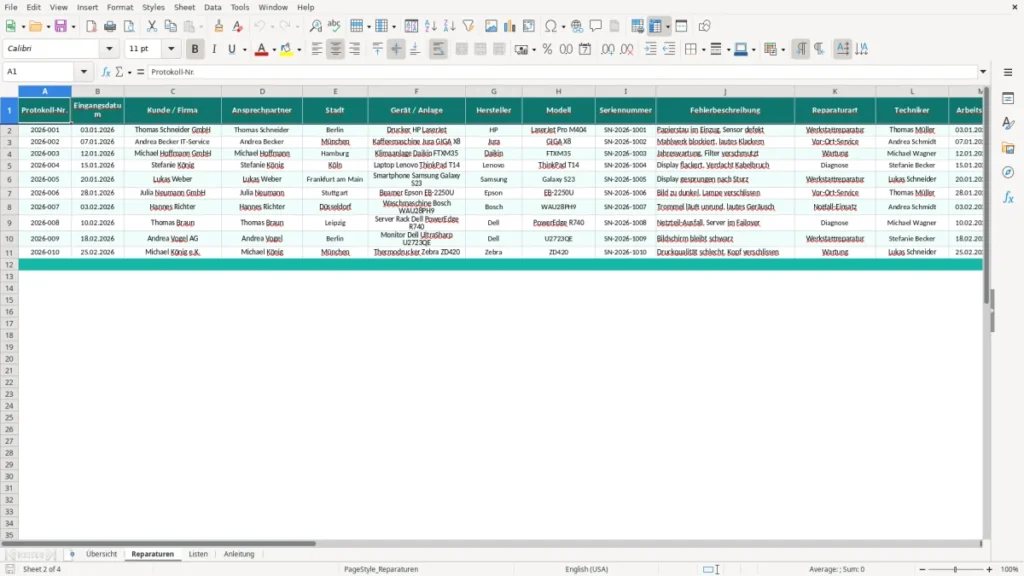Open the sidebar Navigator compass icon
Image resolution: width=1024 pixels, height=576 pixels.
[1008, 172]
